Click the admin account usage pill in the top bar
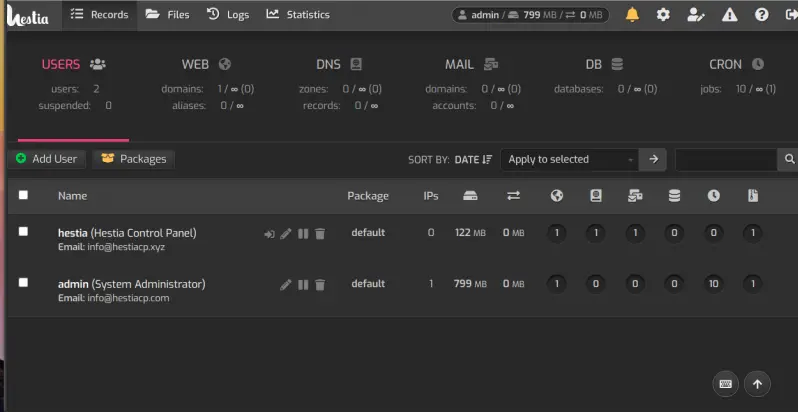798x412 pixels. [x=530, y=15]
